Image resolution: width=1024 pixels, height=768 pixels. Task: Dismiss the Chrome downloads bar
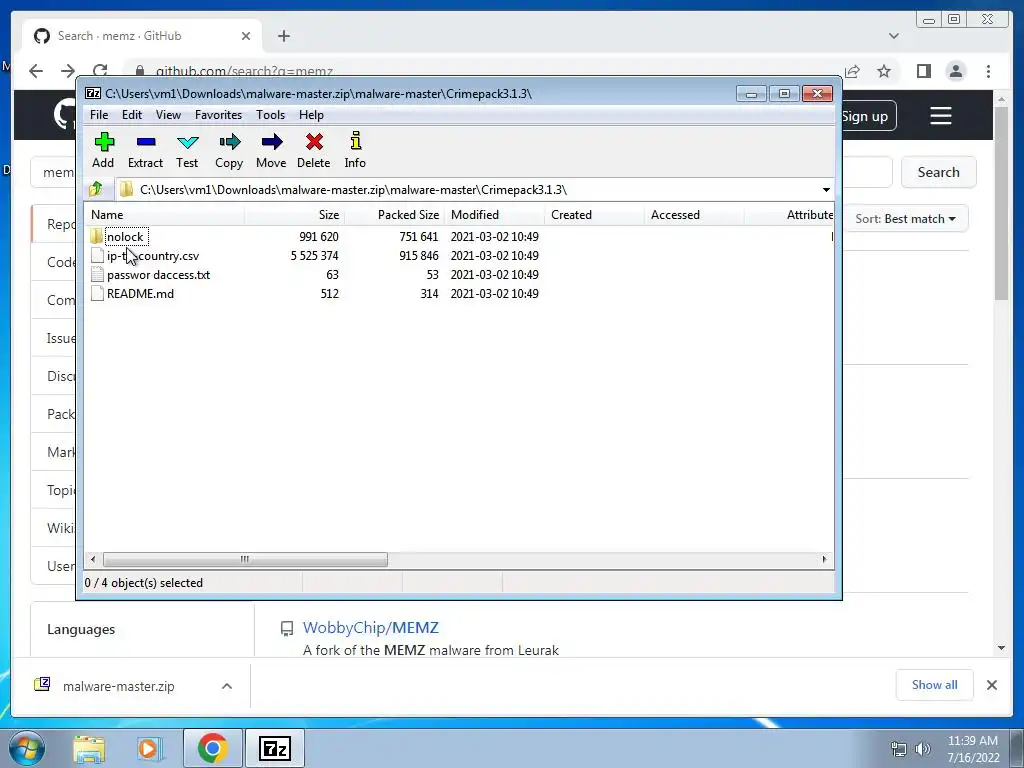pos(991,685)
